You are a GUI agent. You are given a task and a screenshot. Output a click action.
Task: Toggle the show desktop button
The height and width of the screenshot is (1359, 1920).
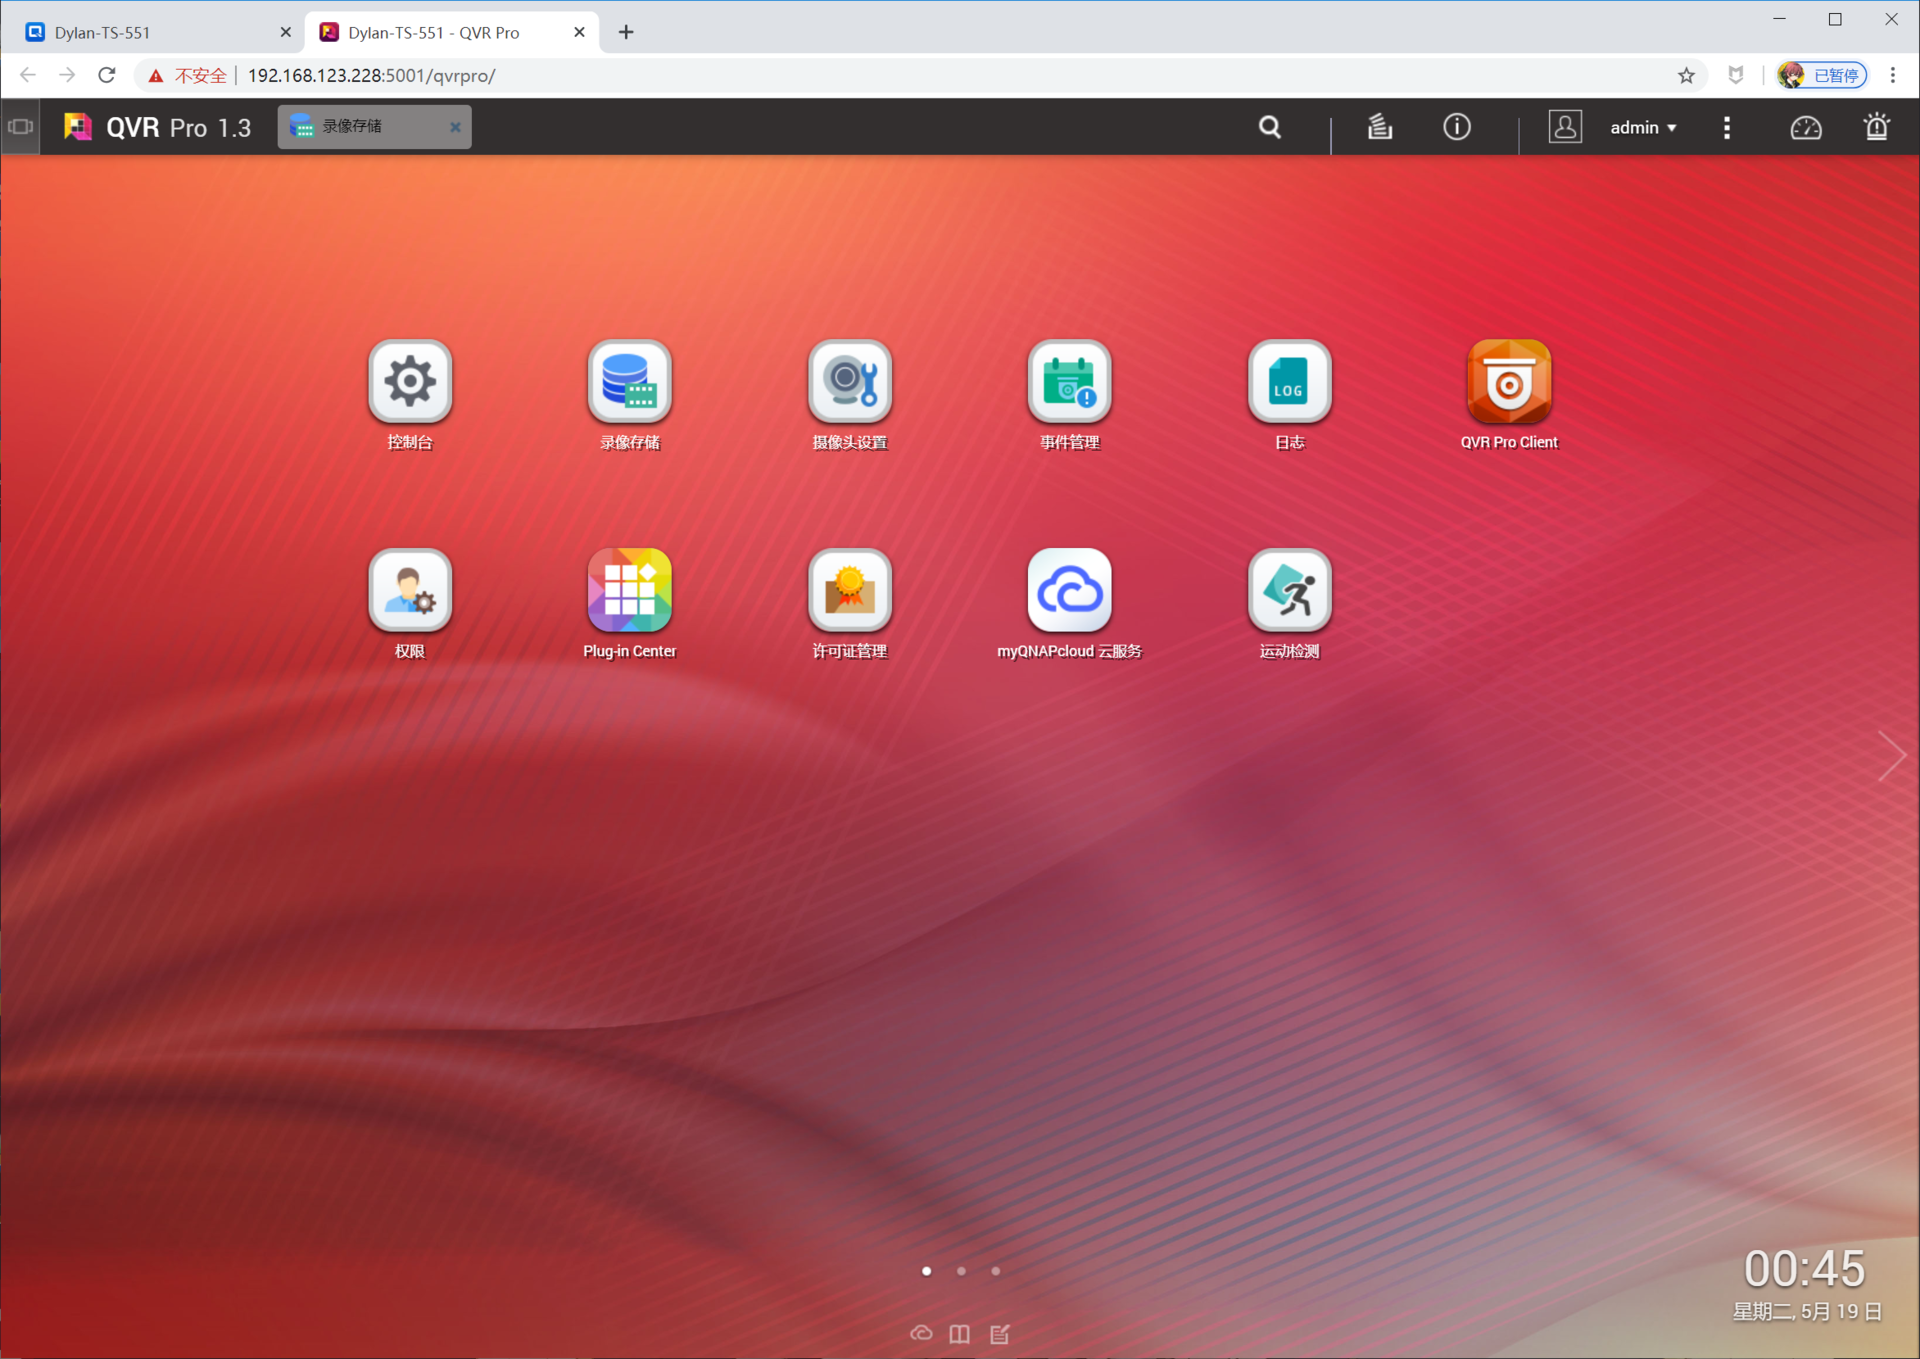[20, 127]
